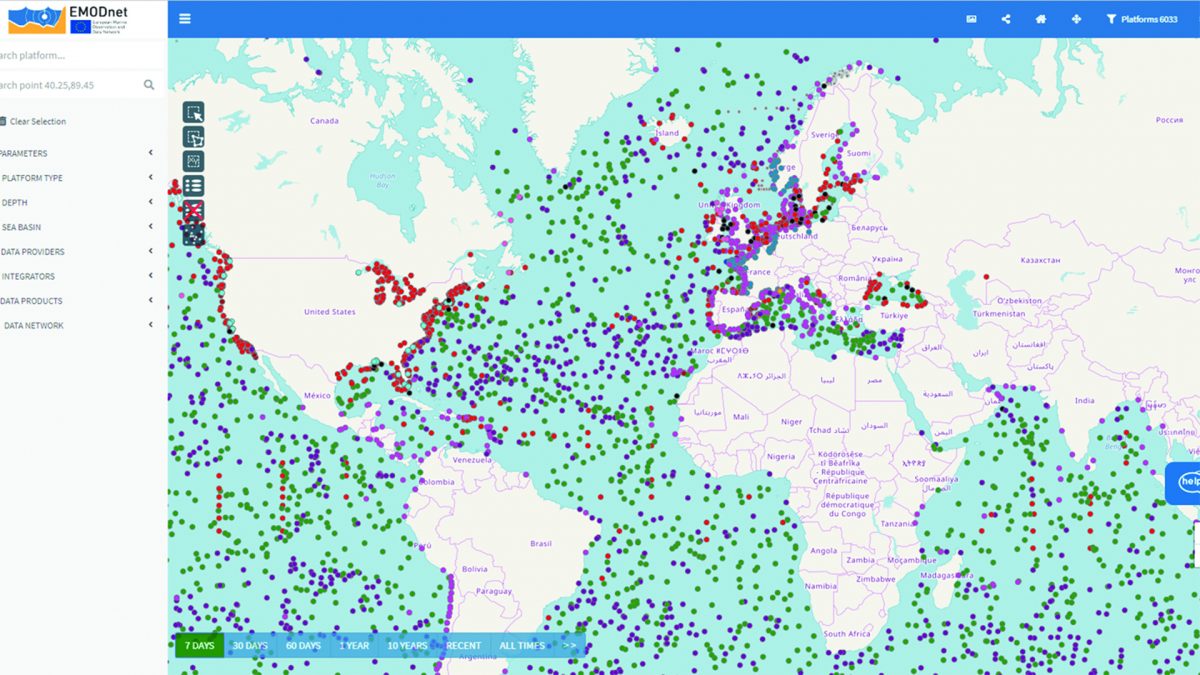
Task: Click the rectangle selection tool on map
Action: pos(193,112)
